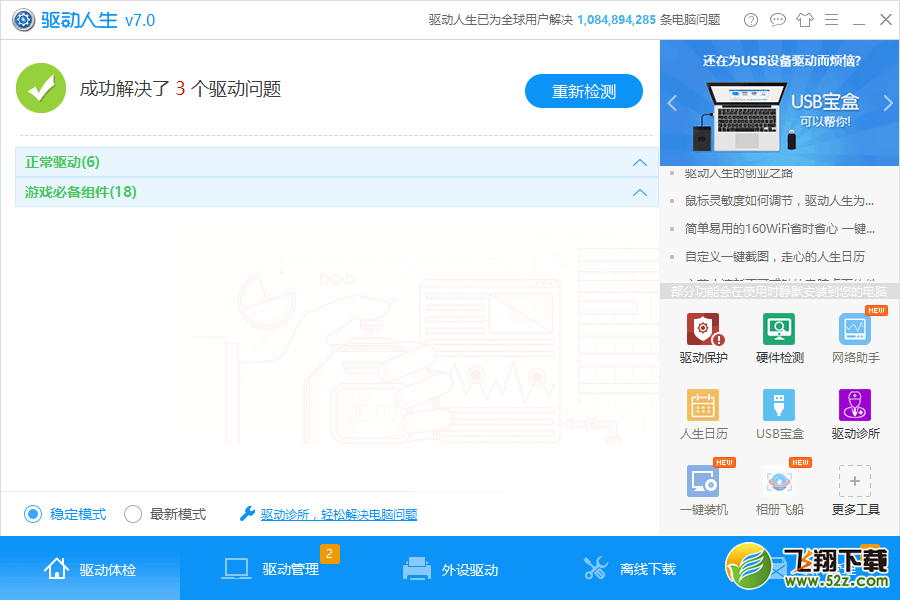Show previous banner slide
Viewport: 900px width, 600px height.
[673, 103]
